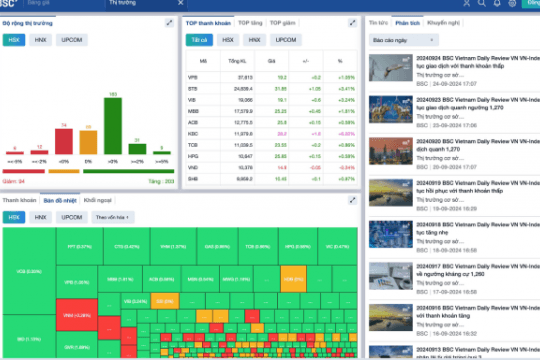Open the Theo vốn hóa dropdown
This screenshot has width=540, height=360.
(112, 217)
